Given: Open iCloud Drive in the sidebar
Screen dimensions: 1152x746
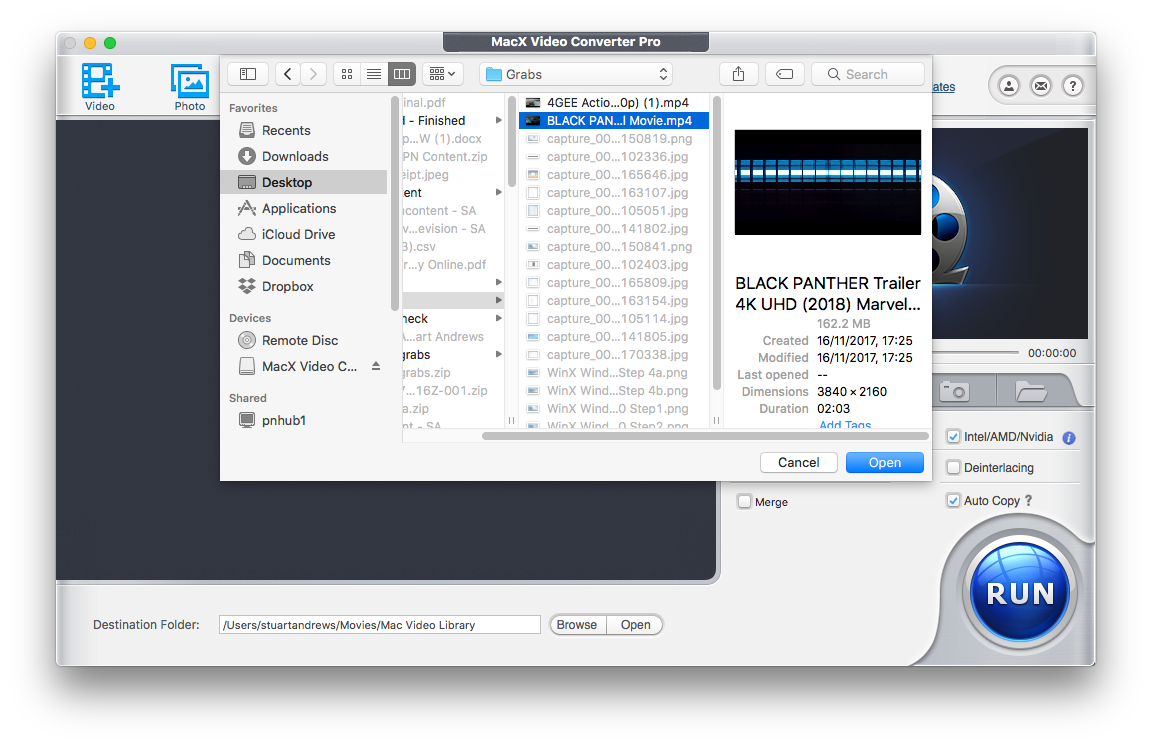Looking at the screenshot, I should click(304, 234).
